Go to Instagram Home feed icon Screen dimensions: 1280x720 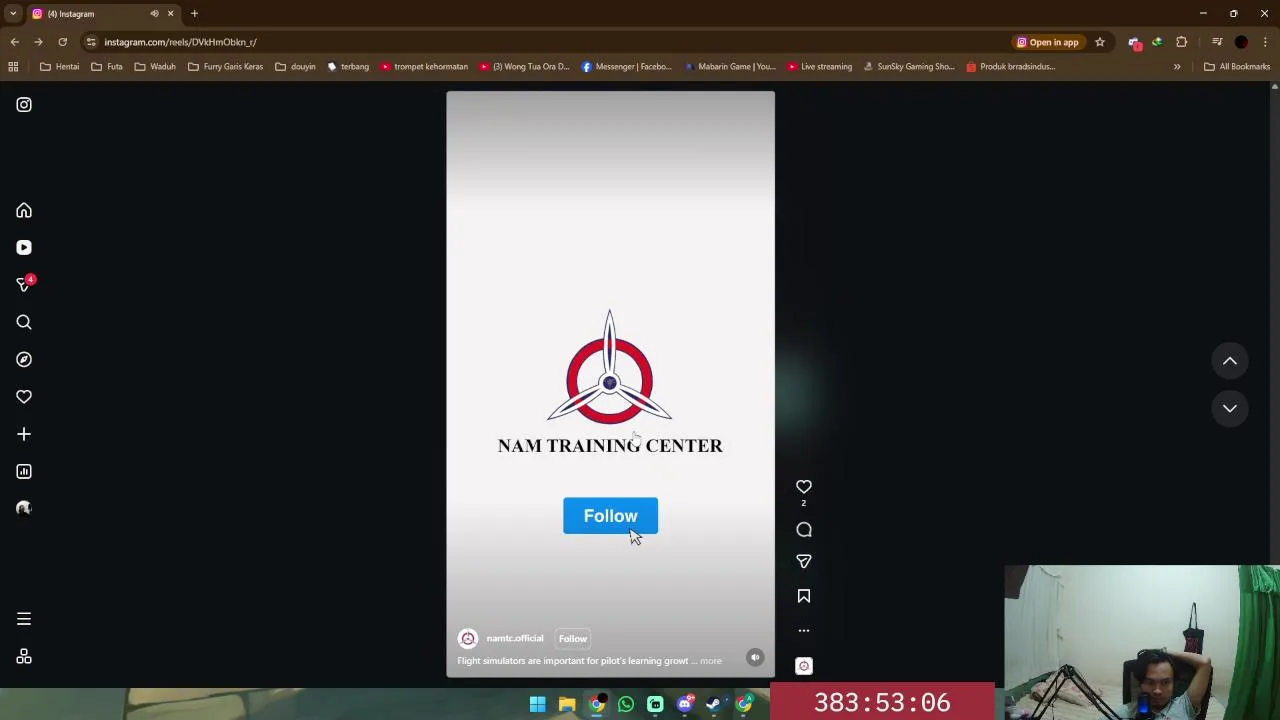coord(24,211)
